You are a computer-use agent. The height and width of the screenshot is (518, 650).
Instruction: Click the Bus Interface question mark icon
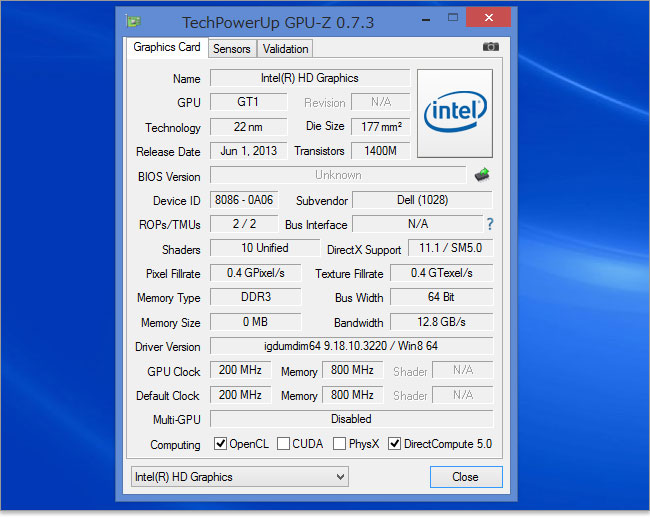point(490,224)
